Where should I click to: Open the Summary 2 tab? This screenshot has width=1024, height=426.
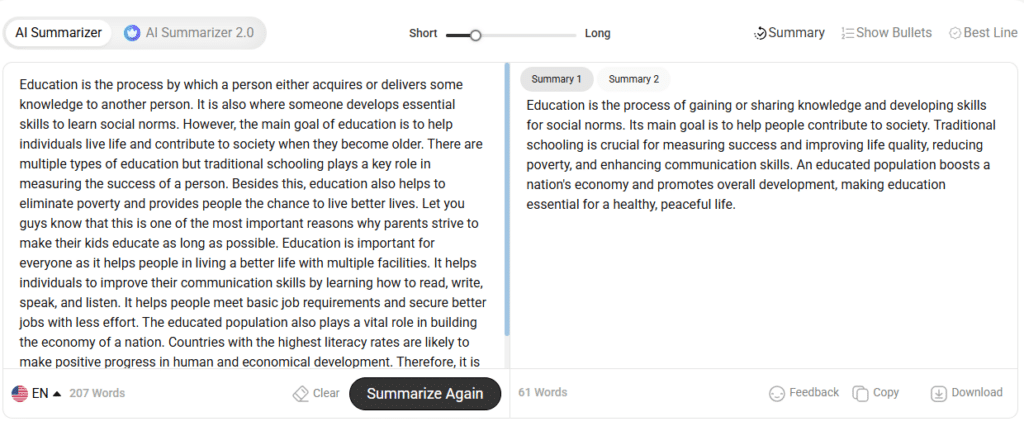coord(634,79)
